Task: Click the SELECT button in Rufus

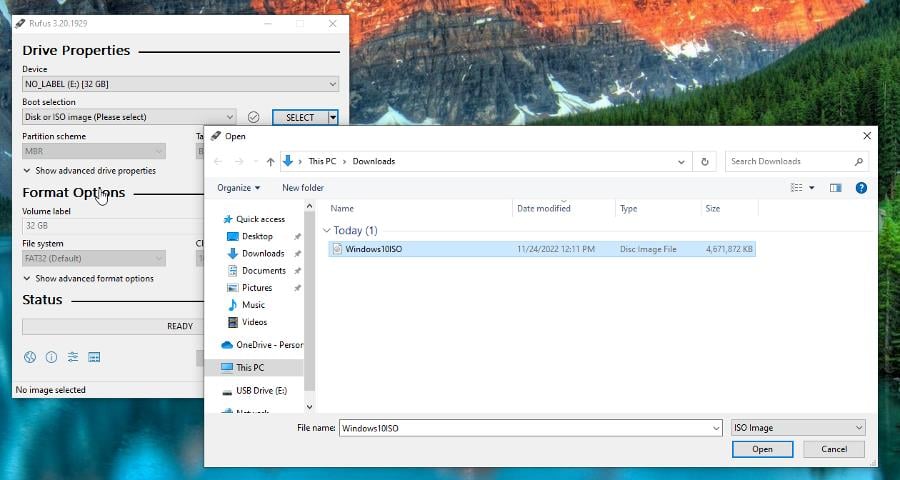Action: pos(300,118)
